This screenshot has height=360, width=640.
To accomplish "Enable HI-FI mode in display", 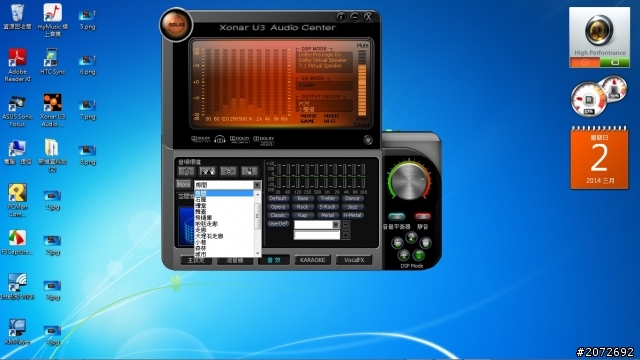I will [329, 121].
